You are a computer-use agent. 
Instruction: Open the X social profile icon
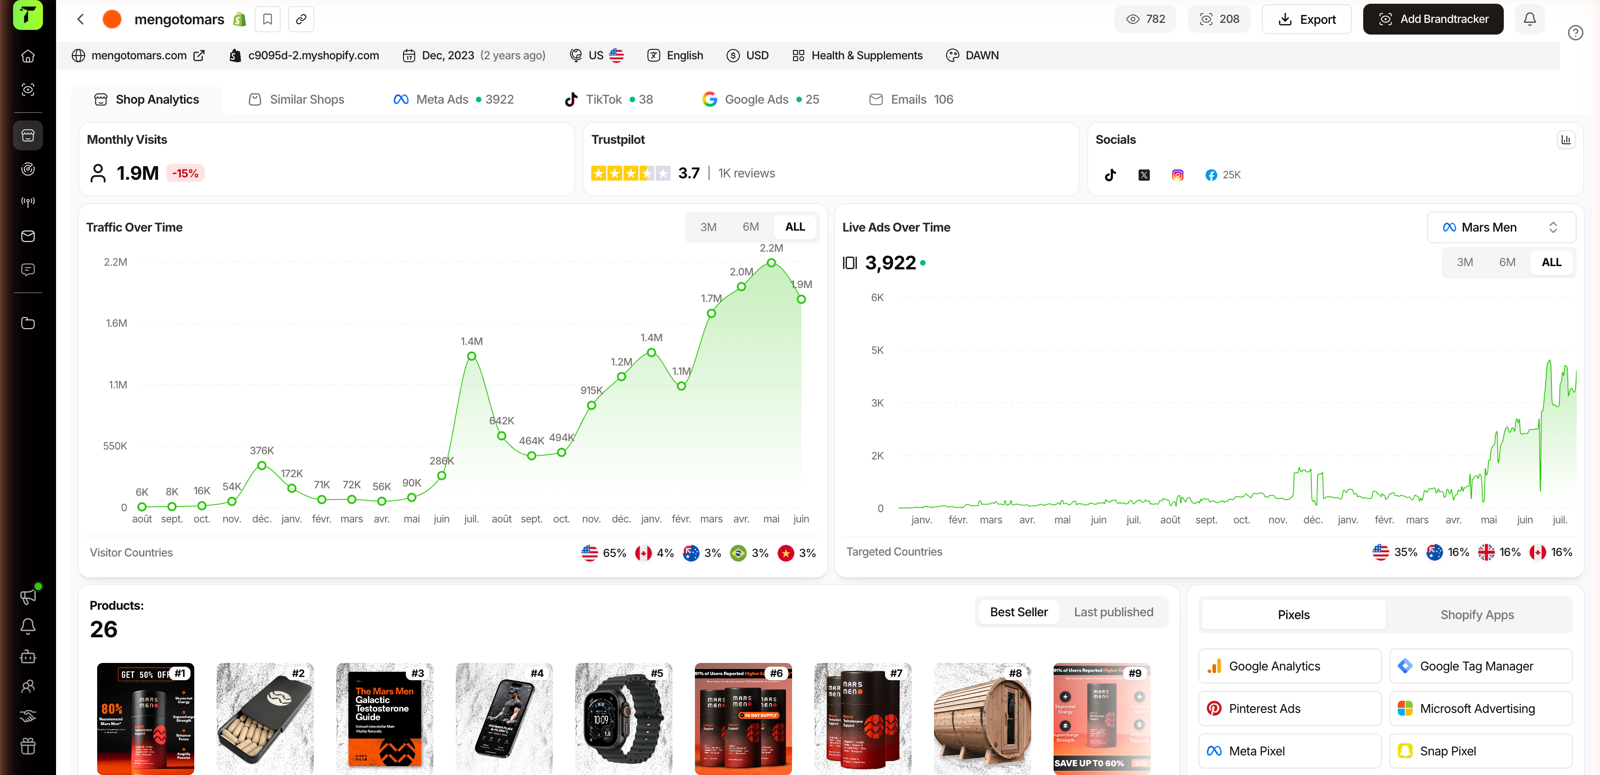point(1144,175)
